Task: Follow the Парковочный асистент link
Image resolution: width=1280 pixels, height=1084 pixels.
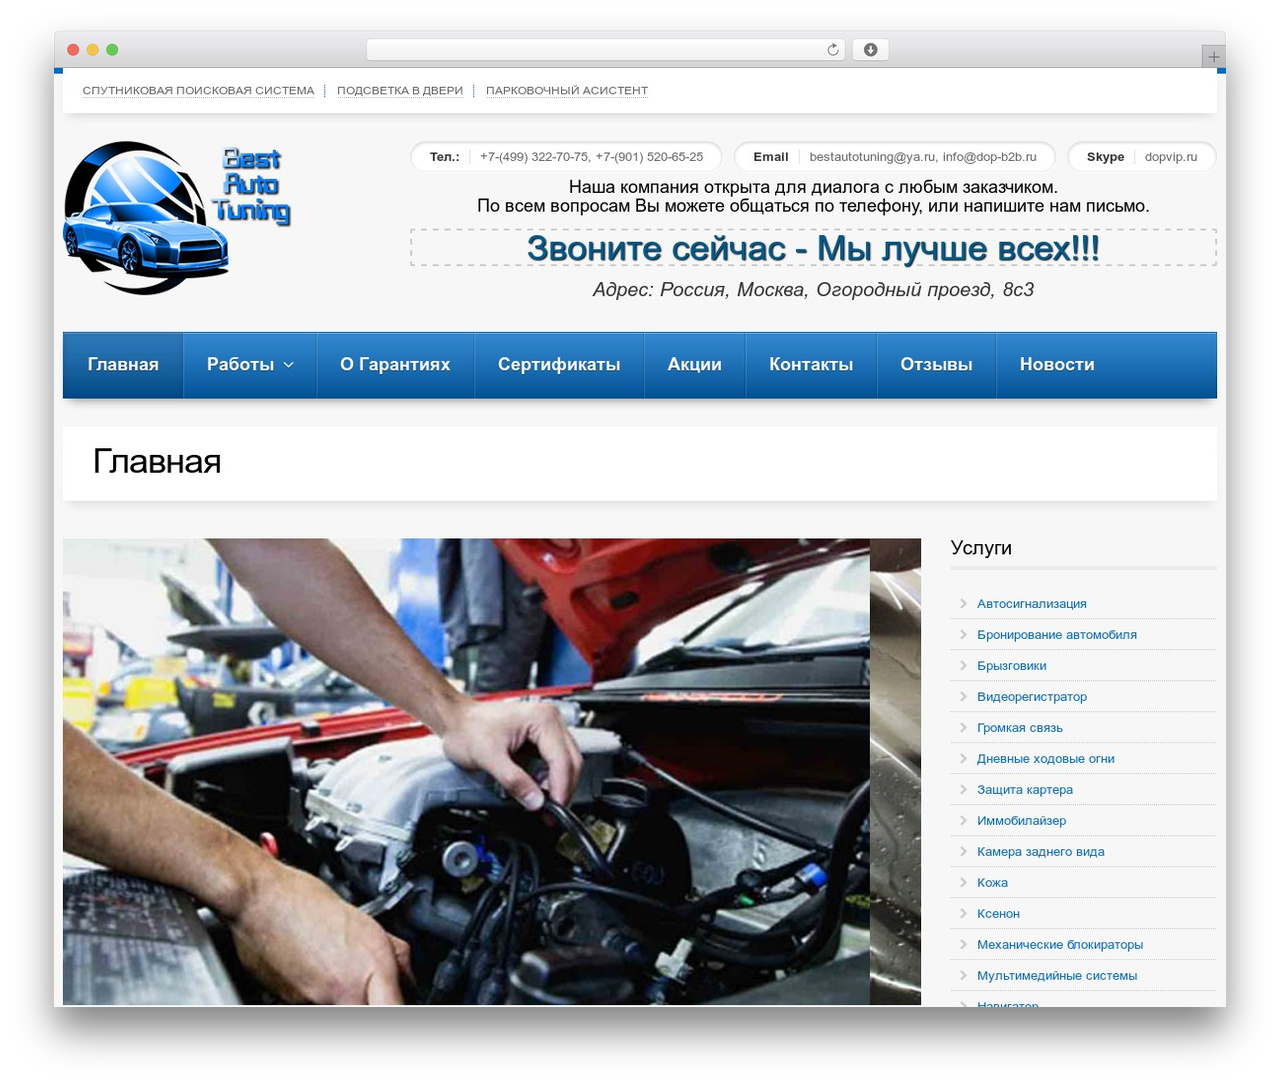Action: (x=567, y=91)
